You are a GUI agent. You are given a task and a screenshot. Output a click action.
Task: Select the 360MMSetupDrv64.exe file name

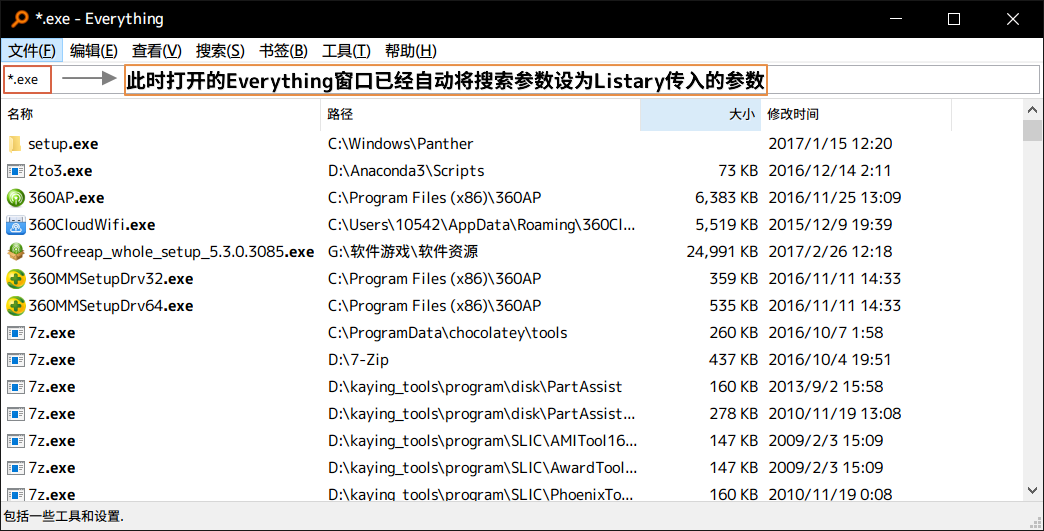pos(111,306)
